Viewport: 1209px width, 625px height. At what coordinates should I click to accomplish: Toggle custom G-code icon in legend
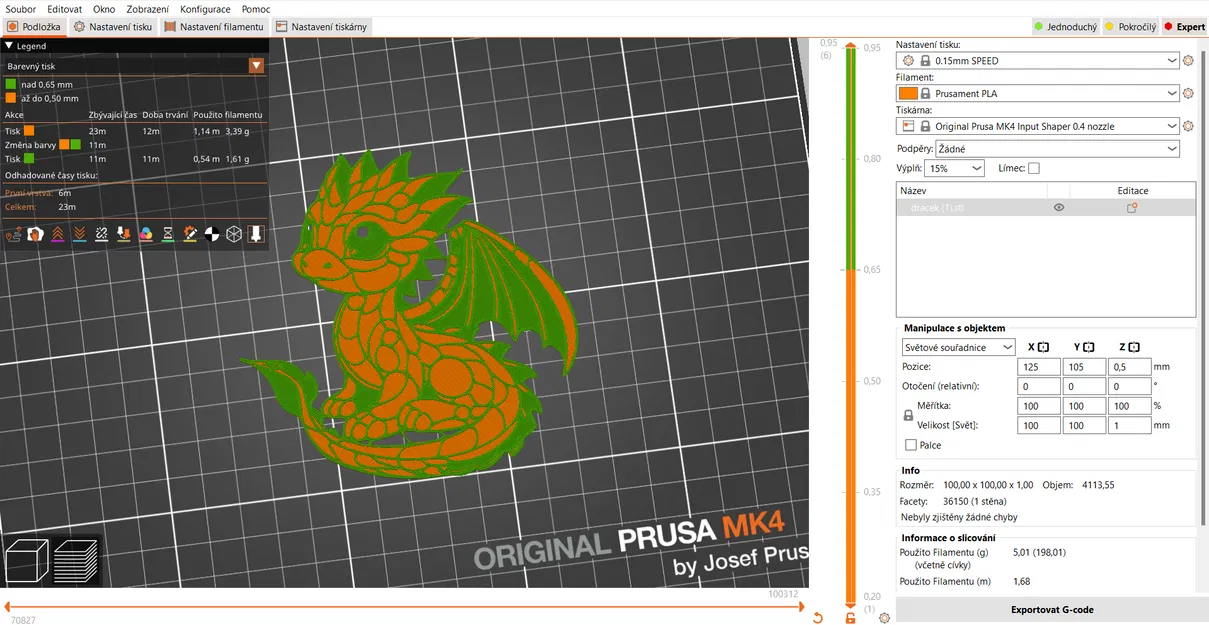[190, 234]
